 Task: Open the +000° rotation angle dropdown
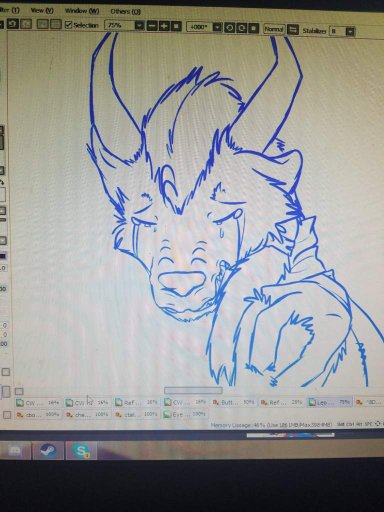coord(217,27)
